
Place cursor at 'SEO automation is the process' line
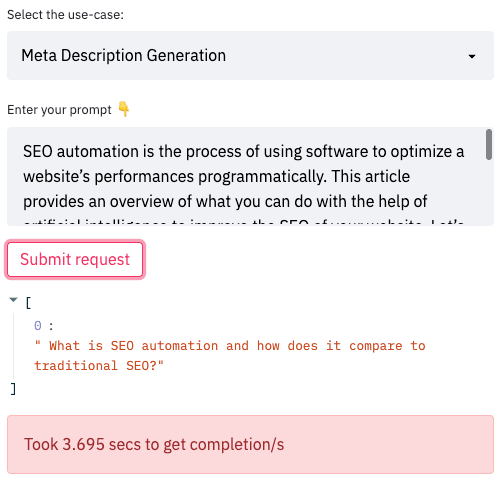tap(243, 152)
